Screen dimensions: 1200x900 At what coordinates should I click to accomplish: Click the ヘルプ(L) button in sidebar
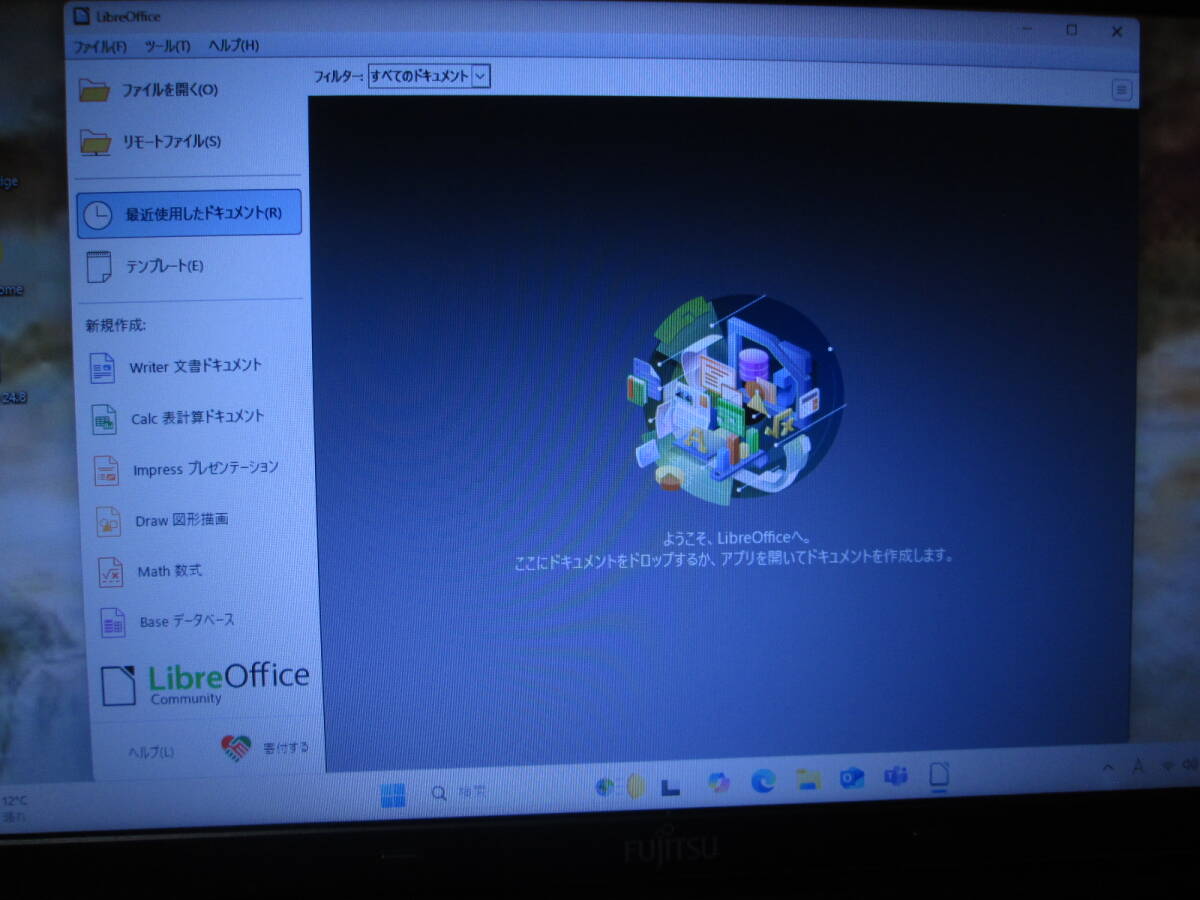tap(151, 752)
